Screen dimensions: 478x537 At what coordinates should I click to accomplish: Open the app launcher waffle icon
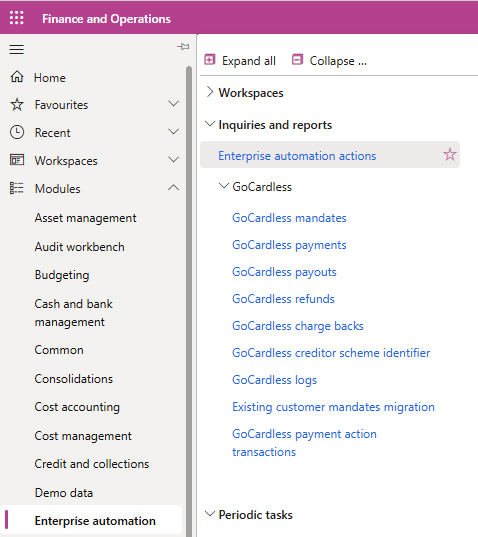tap(16, 17)
